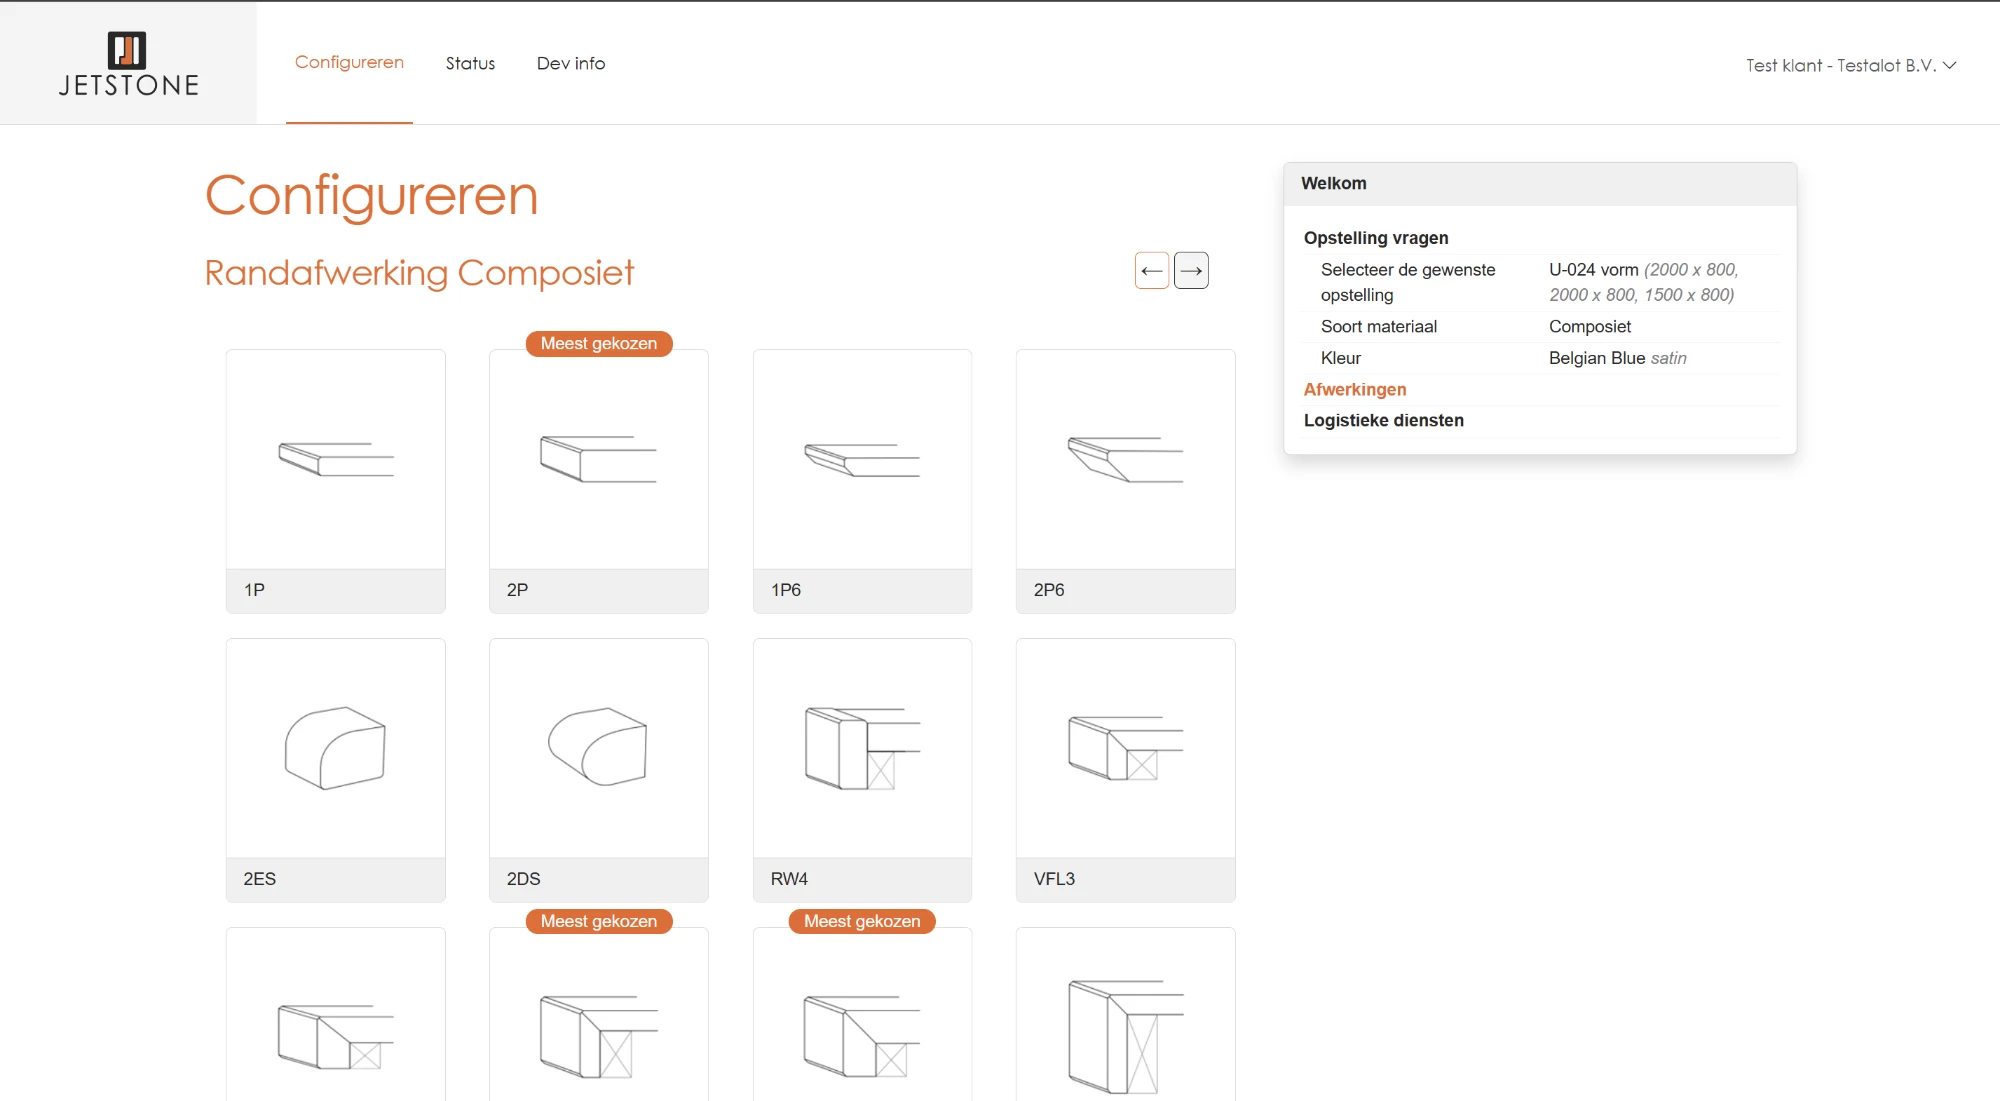Click the U-024 vorm value

coord(1643,282)
